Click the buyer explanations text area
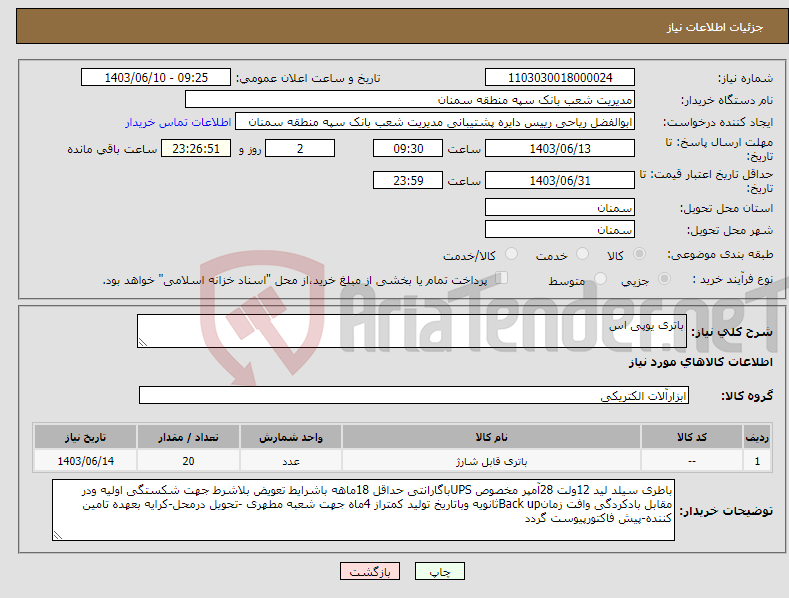This screenshot has height=598, width=789. (363, 510)
